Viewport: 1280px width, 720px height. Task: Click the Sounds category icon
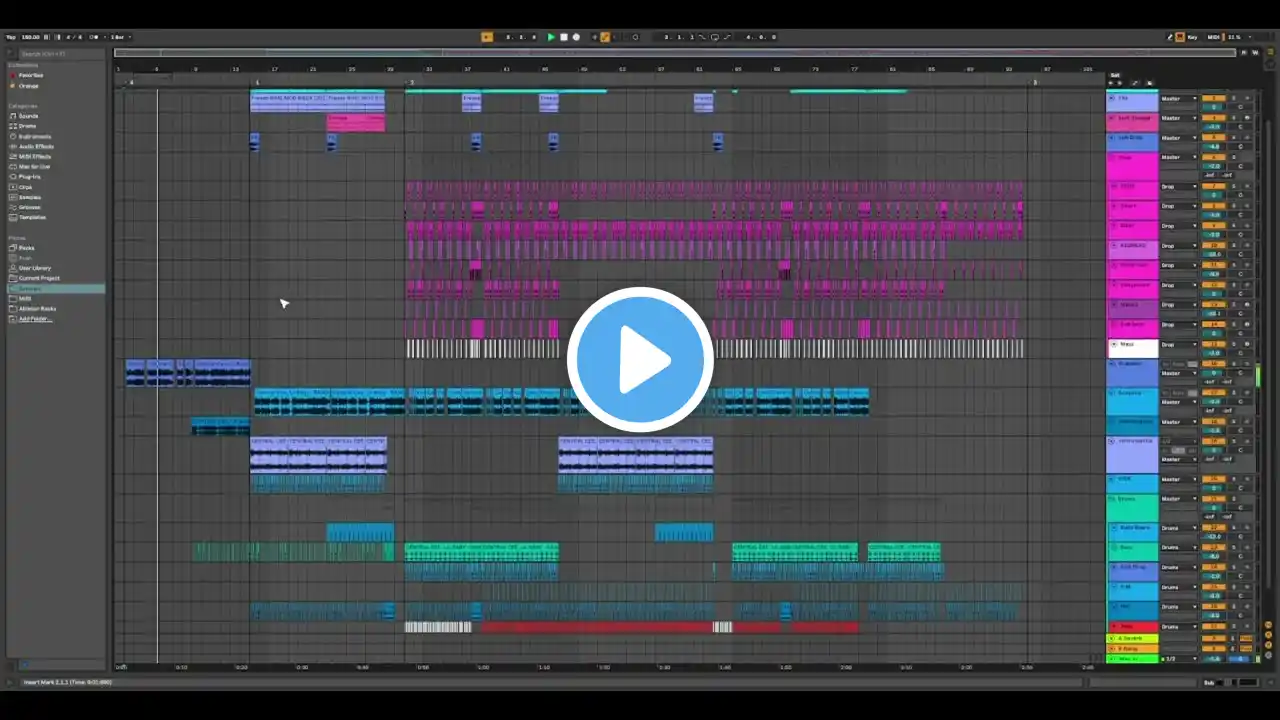pyautogui.click(x=13, y=116)
